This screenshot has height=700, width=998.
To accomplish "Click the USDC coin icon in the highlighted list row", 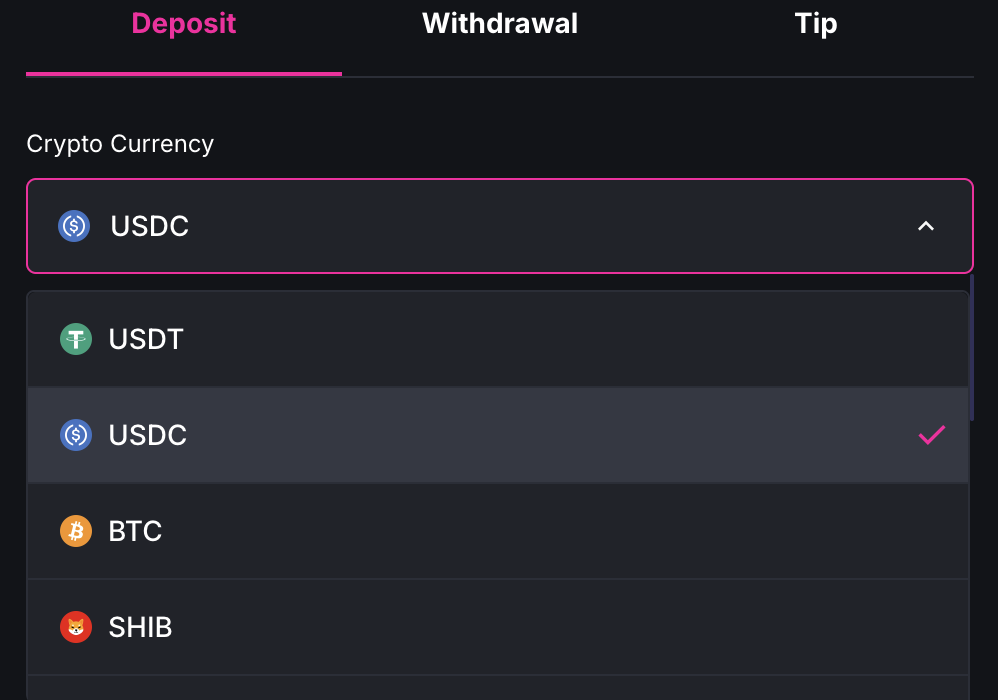I will pyautogui.click(x=76, y=435).
